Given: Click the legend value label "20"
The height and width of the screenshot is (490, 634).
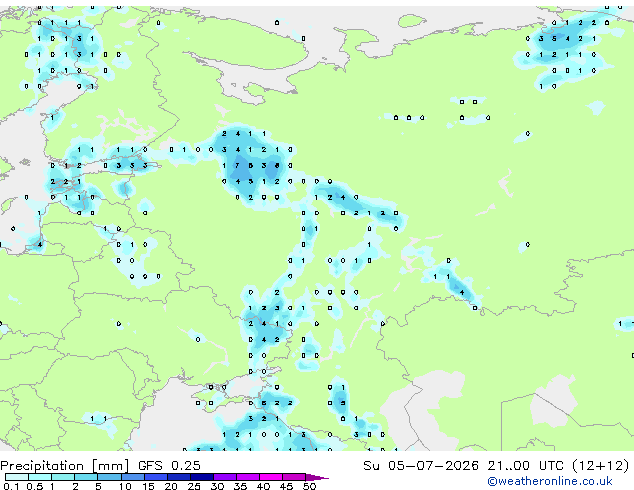Looking at the screenshot, I should pyautogui.click(x=171, y=486).
